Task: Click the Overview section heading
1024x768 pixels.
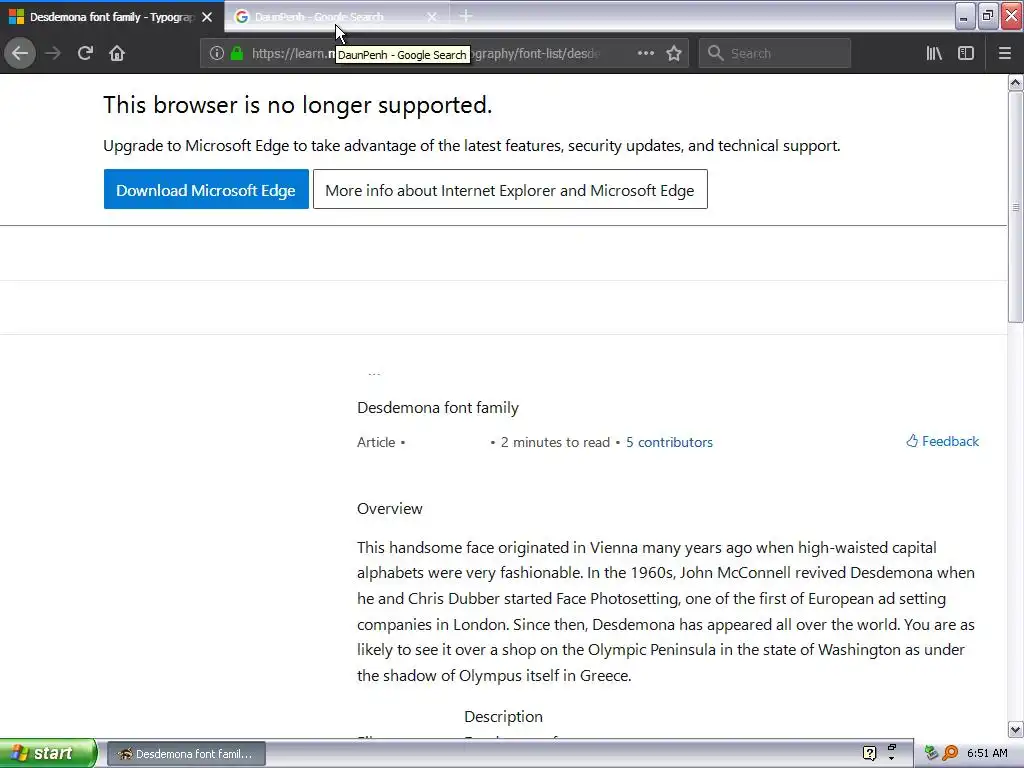Action: 389,509
